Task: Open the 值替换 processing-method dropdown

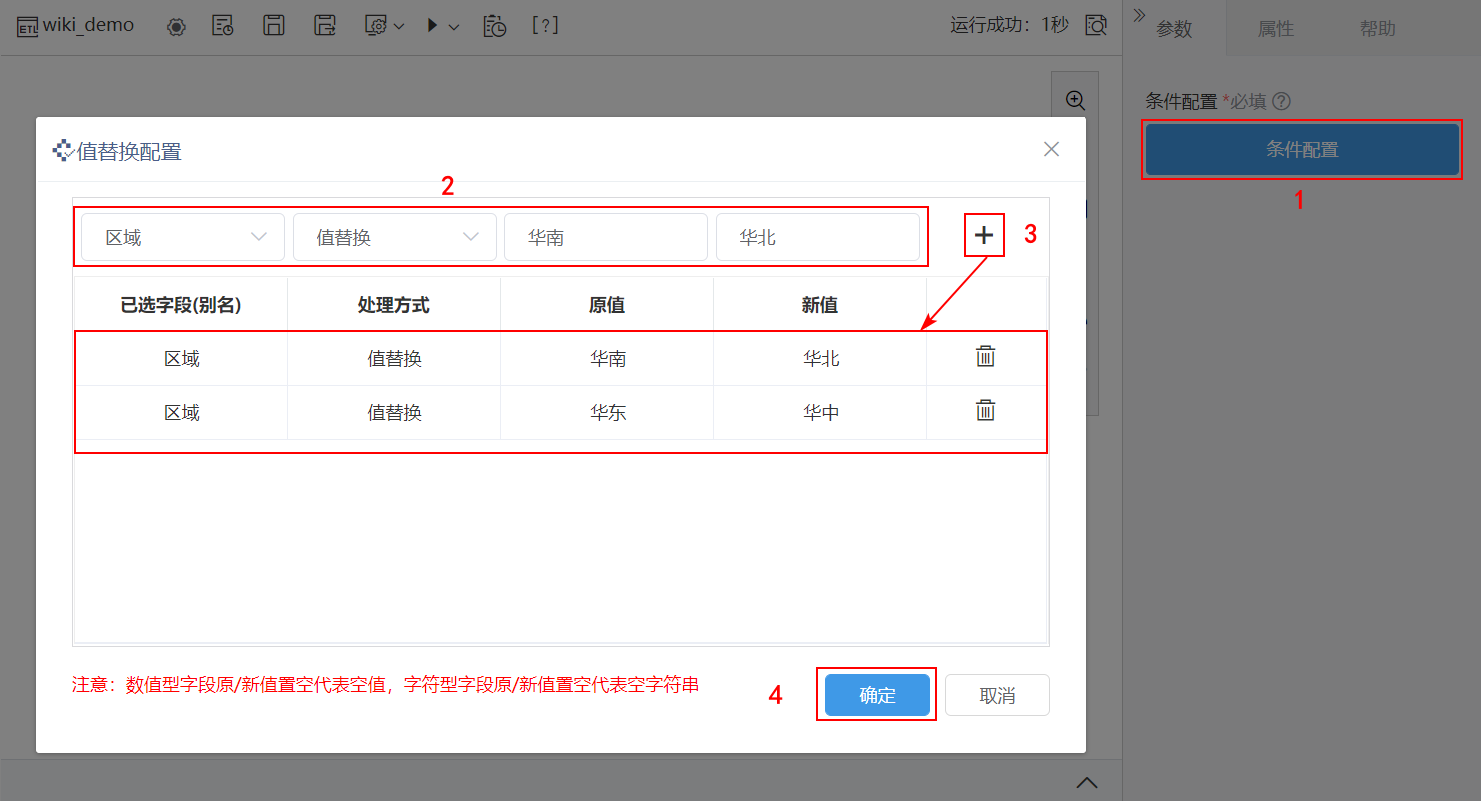Action: point(395,238)
